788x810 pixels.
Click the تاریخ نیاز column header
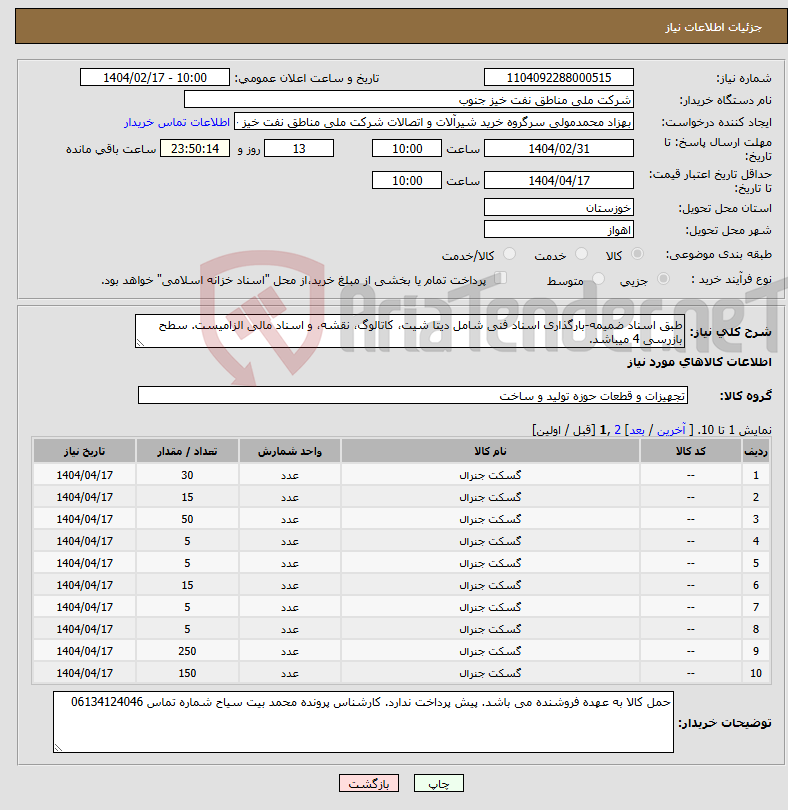coord(84,451)
